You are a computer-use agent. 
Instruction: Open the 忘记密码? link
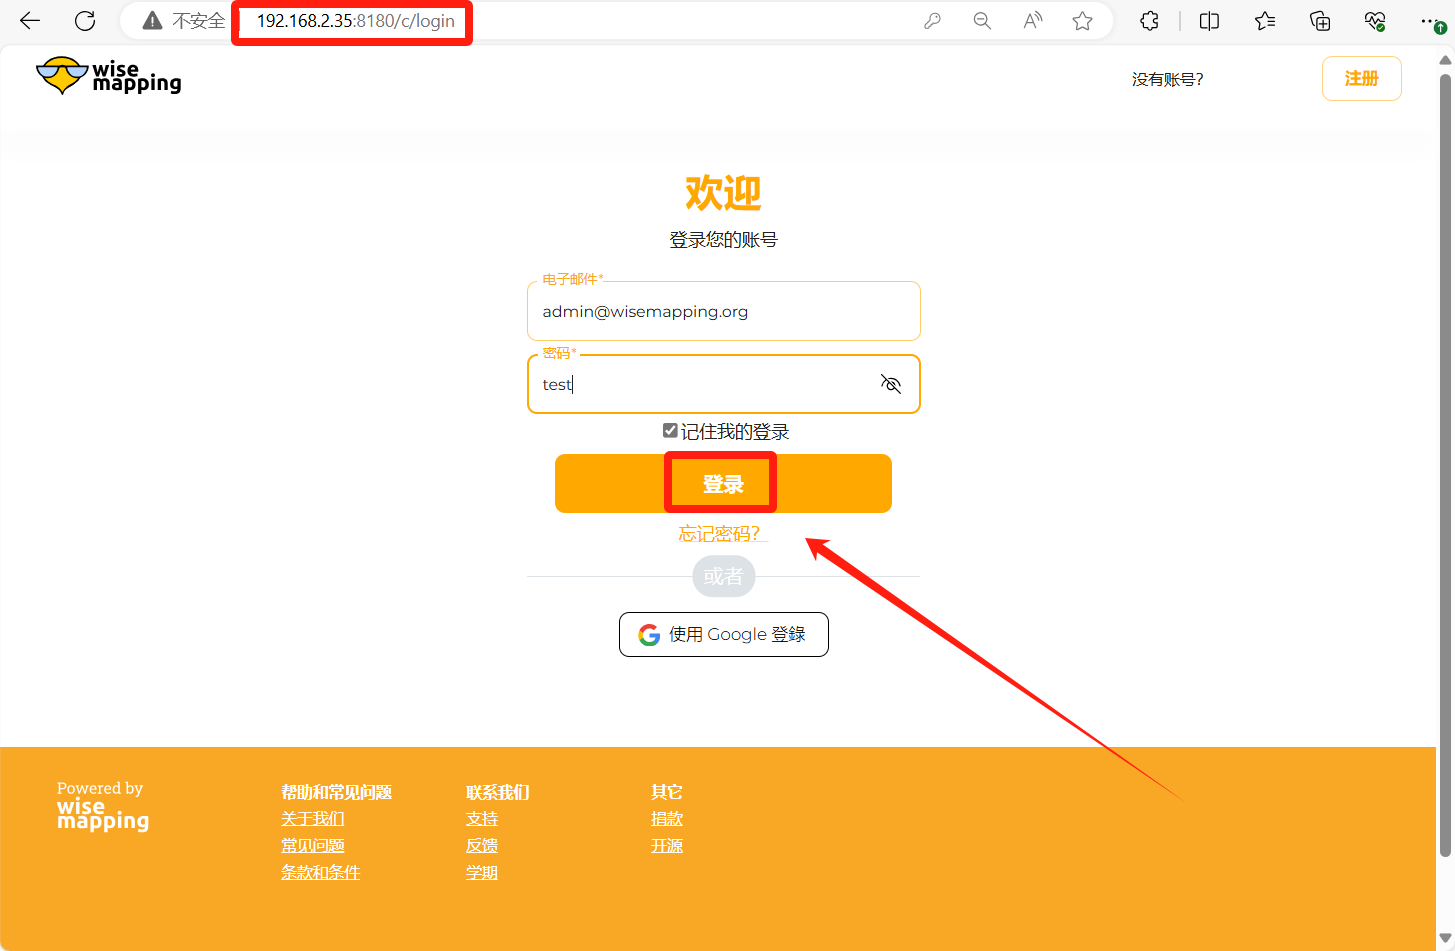[719, 534]
